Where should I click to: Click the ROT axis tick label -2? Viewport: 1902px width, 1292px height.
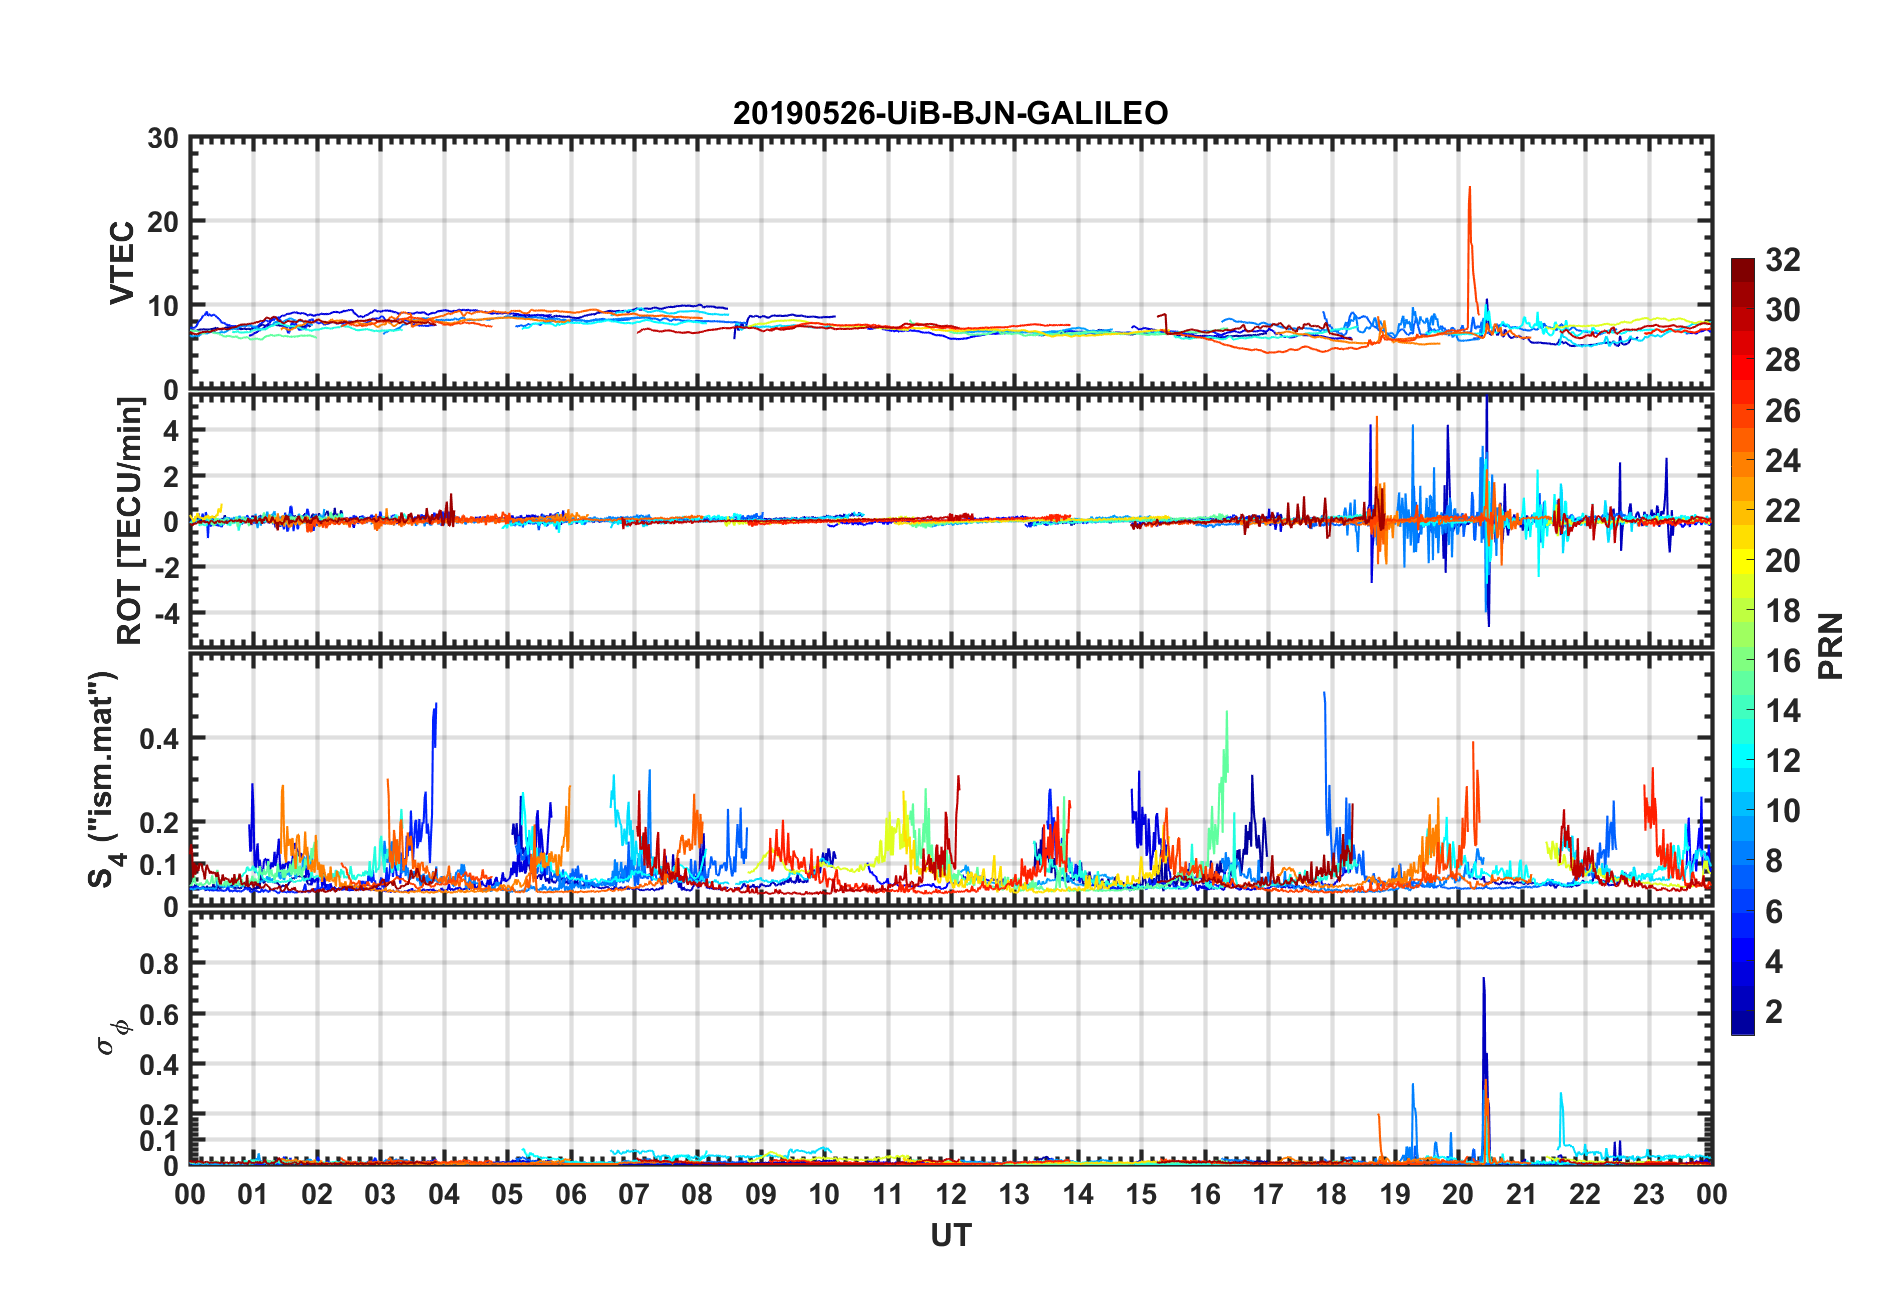pyautogui.click(x=167, y=567)
